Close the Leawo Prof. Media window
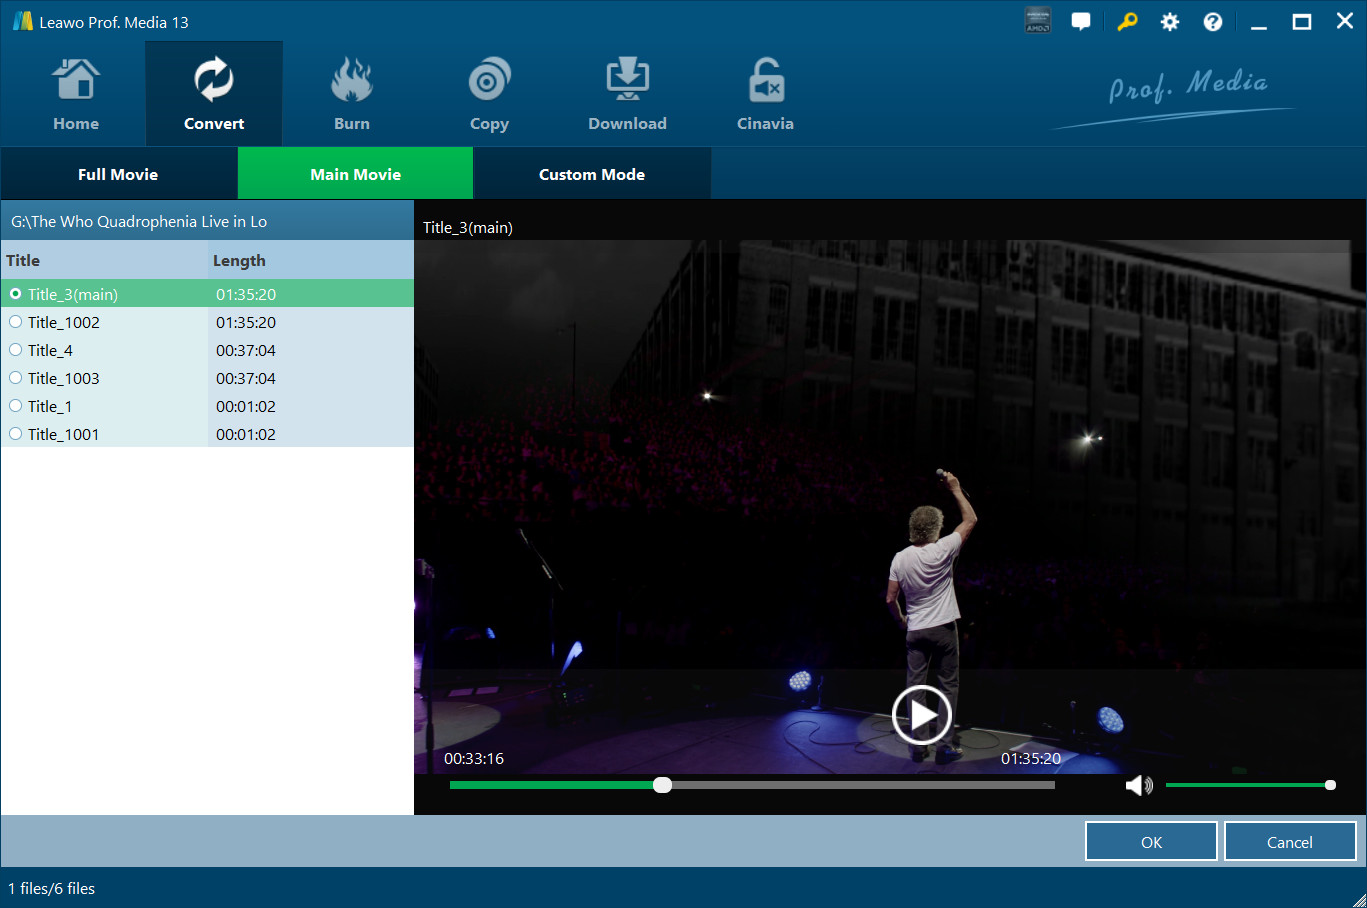Screen dimensions: 1367x908 [1345, 21]
